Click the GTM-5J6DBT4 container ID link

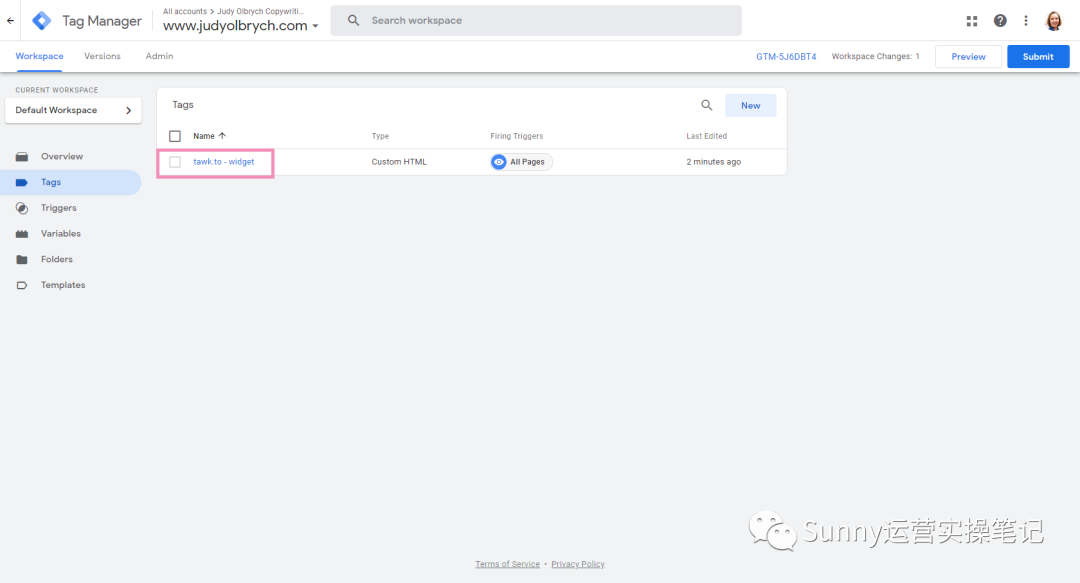point(786,57)
